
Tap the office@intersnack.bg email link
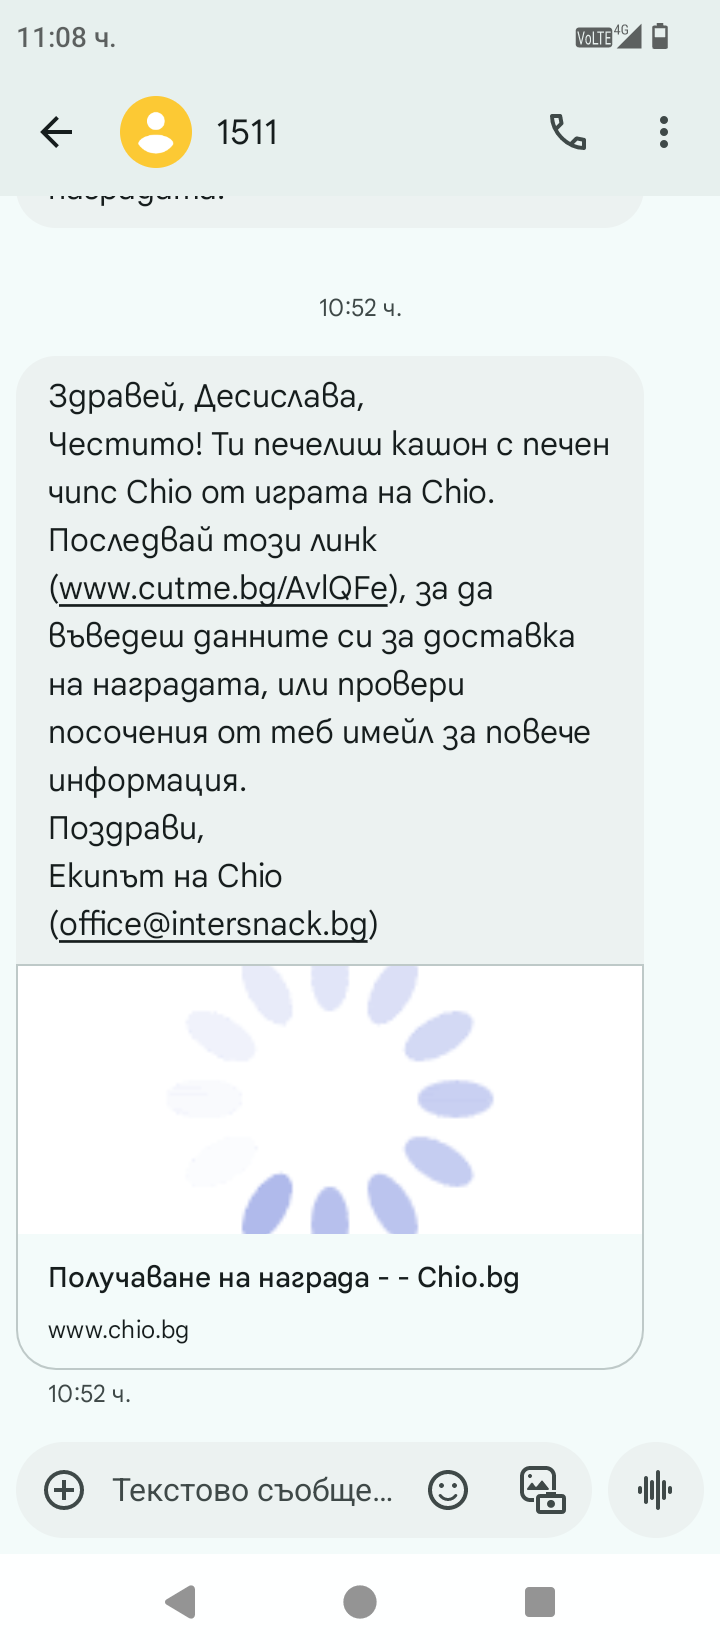click(213, 924)
